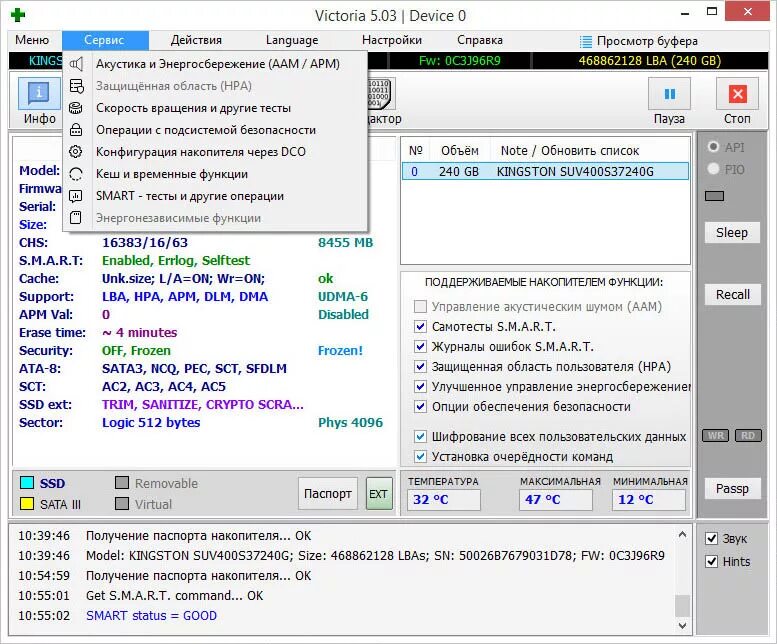Click the 468862128 LBA (240 GB) readout

[x=649, y=61]
